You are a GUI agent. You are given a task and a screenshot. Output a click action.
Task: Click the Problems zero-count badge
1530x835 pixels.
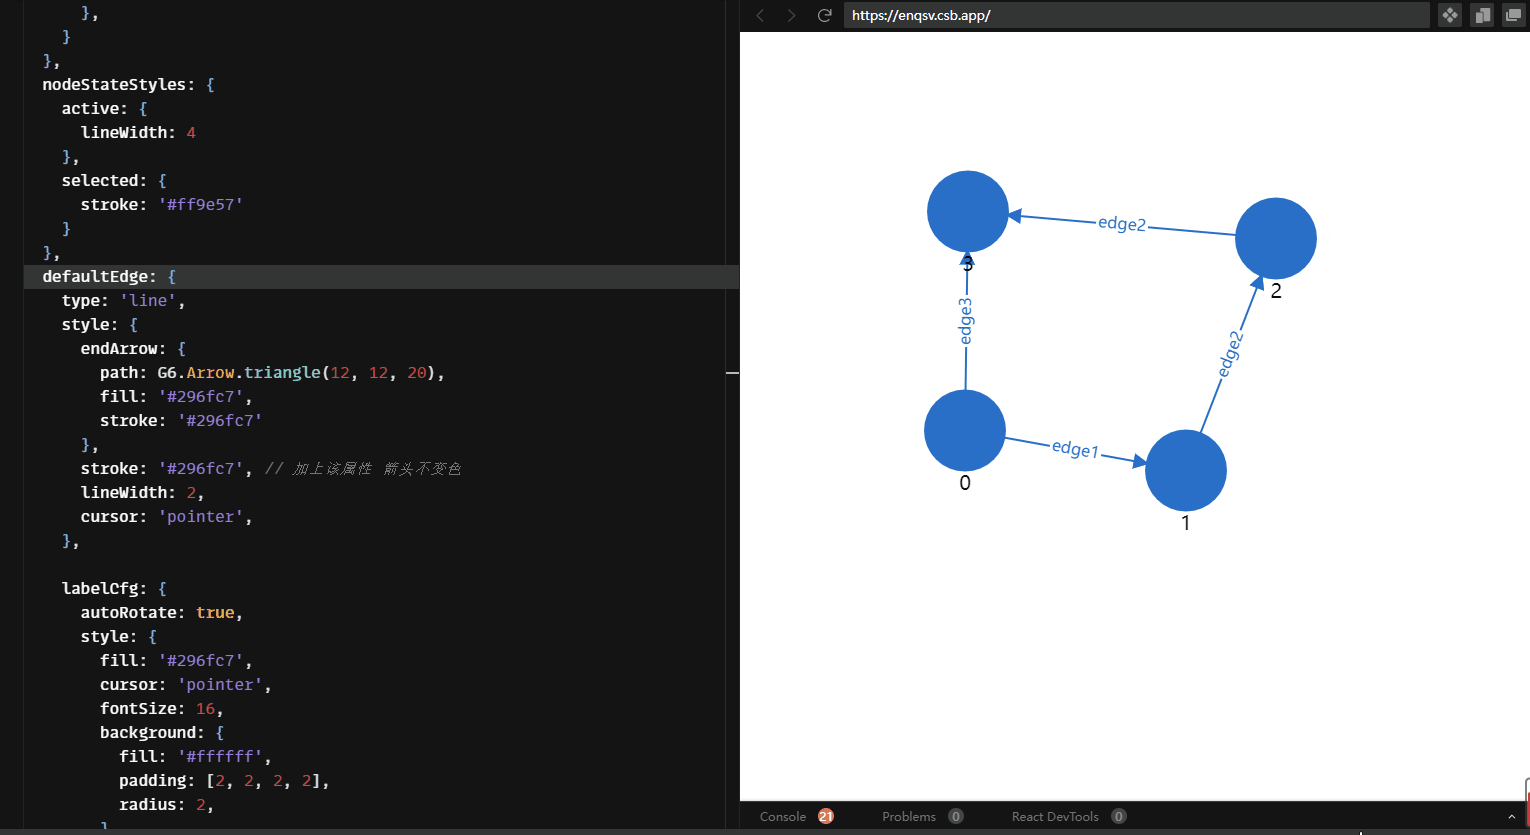(x=955, y=816)
